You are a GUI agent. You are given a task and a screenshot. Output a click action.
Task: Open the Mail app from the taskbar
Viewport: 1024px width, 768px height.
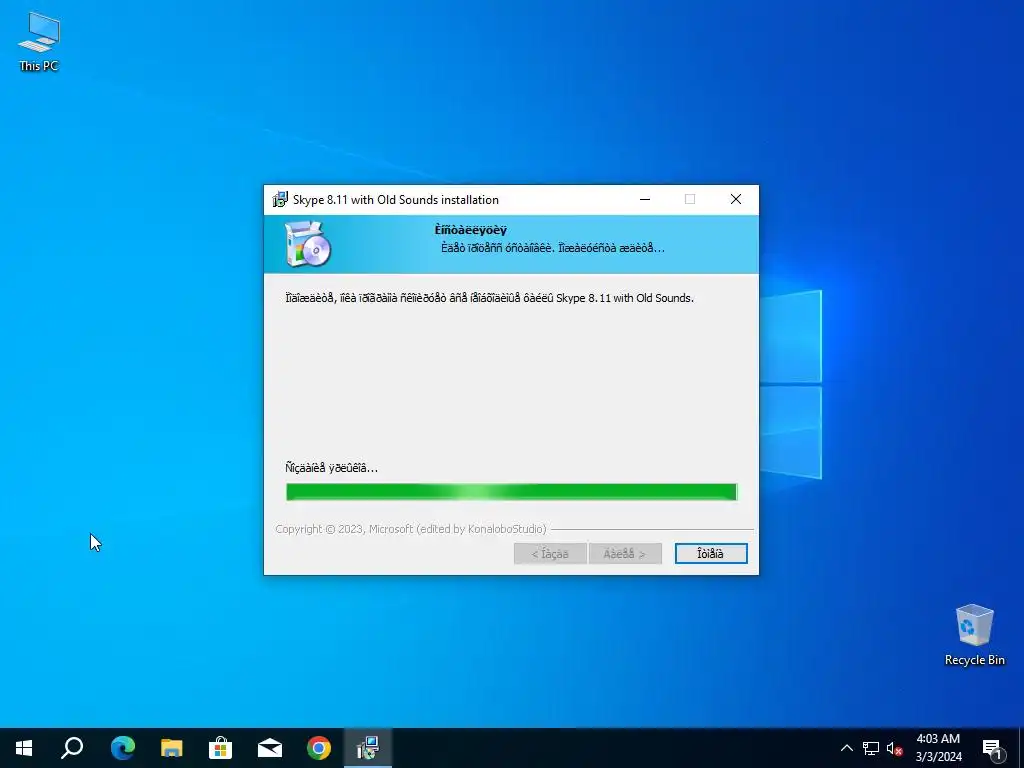(270, 748)
